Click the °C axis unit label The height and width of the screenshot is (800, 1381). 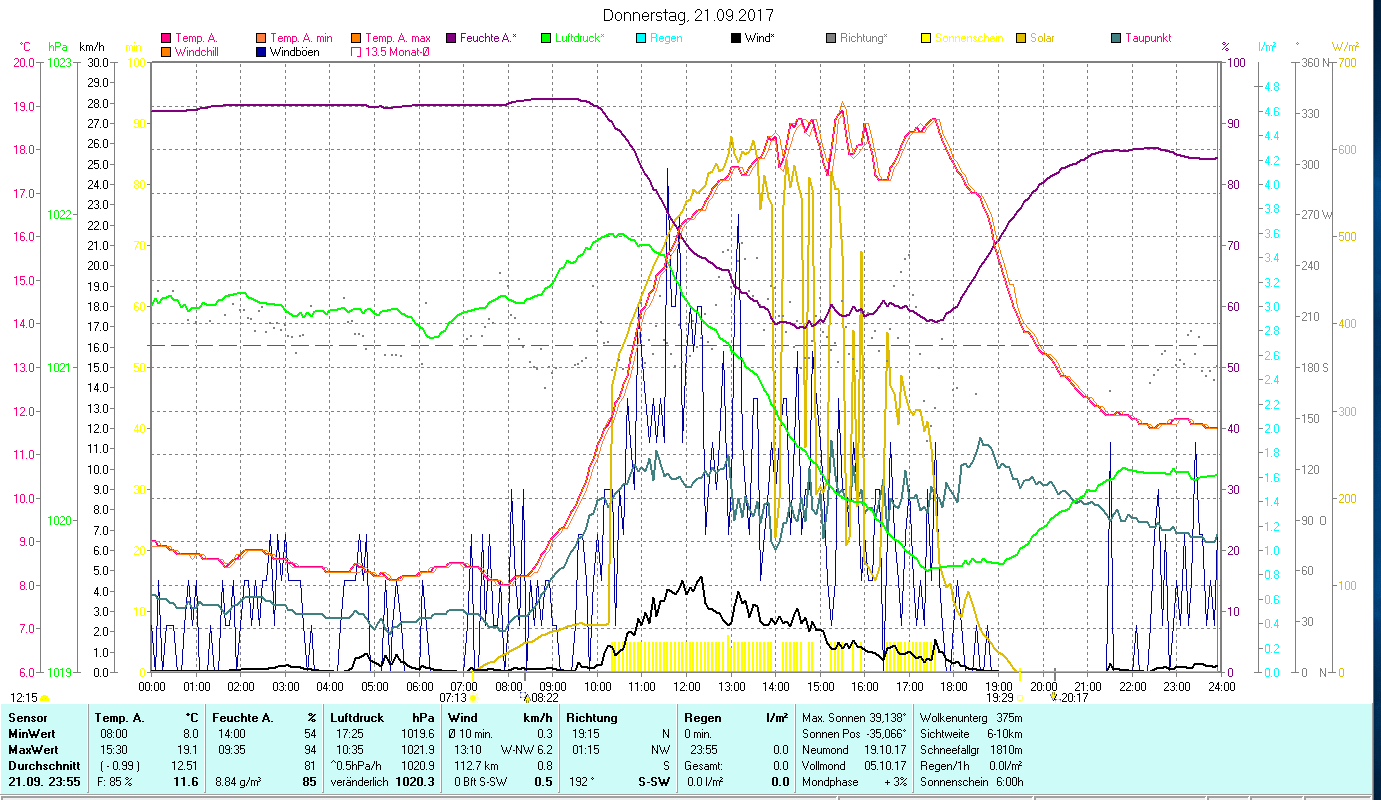(x=25, y=47)
